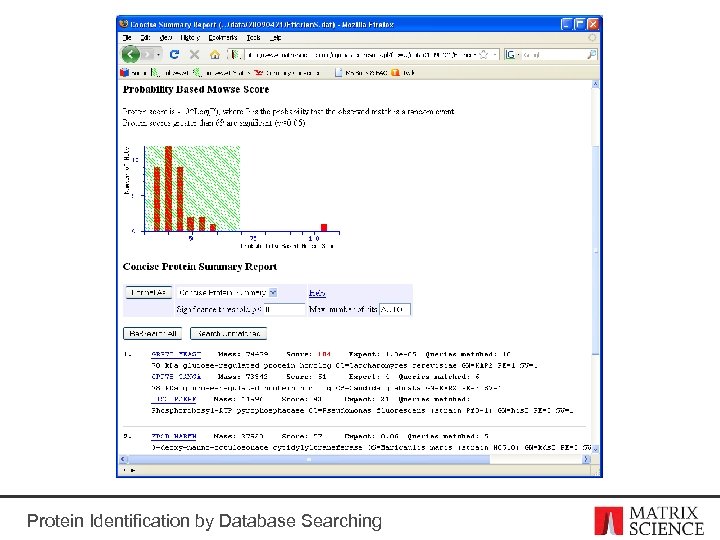Viewport: 720px width, 540px height.
Task: Open the accession link with Mass 73942
Action: coord(176,377)
